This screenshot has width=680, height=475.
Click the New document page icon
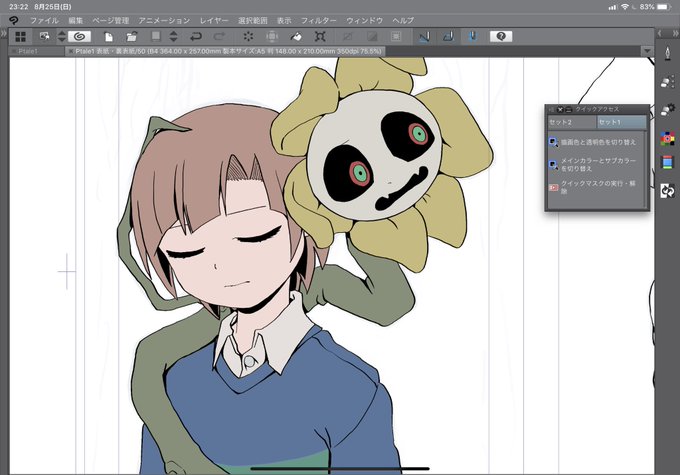[x=109, y=37]
